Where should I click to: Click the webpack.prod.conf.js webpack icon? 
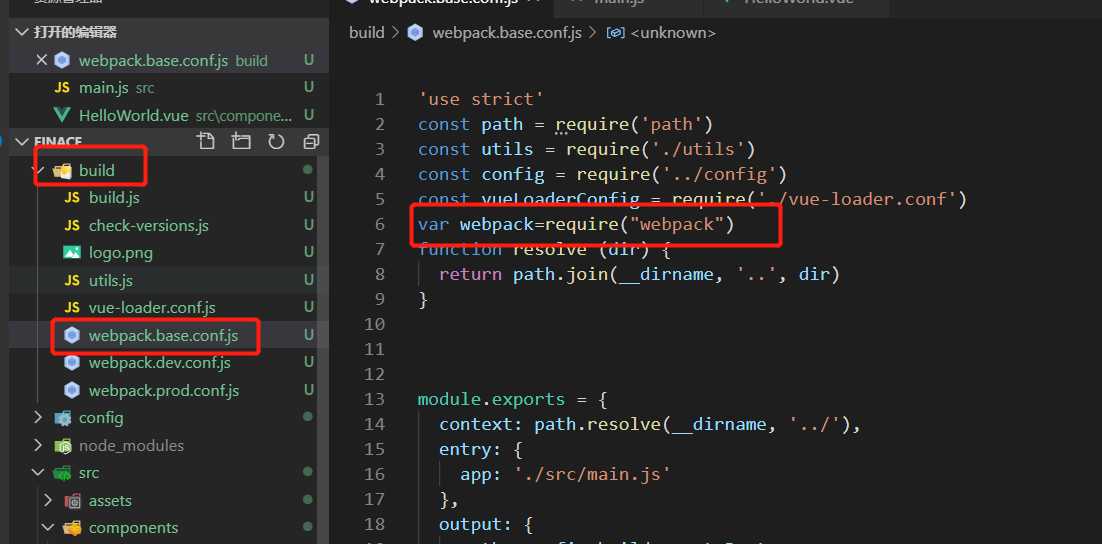[x=72, y=390]
